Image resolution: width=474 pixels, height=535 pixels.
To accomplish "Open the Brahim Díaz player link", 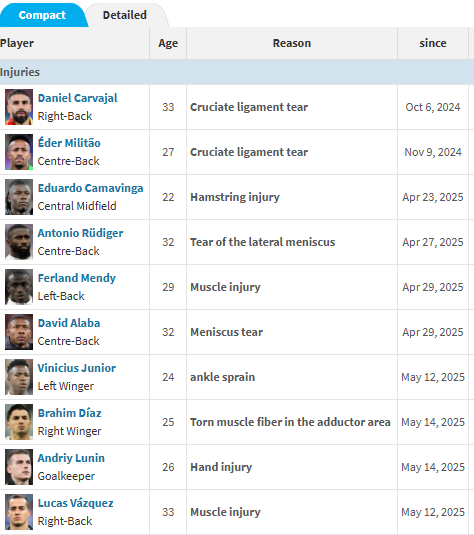I will 69,413.
